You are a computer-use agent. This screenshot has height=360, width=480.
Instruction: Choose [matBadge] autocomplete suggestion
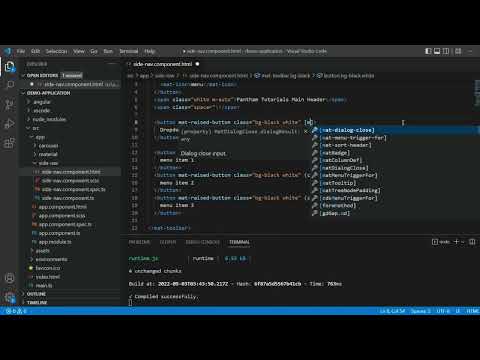335,153
